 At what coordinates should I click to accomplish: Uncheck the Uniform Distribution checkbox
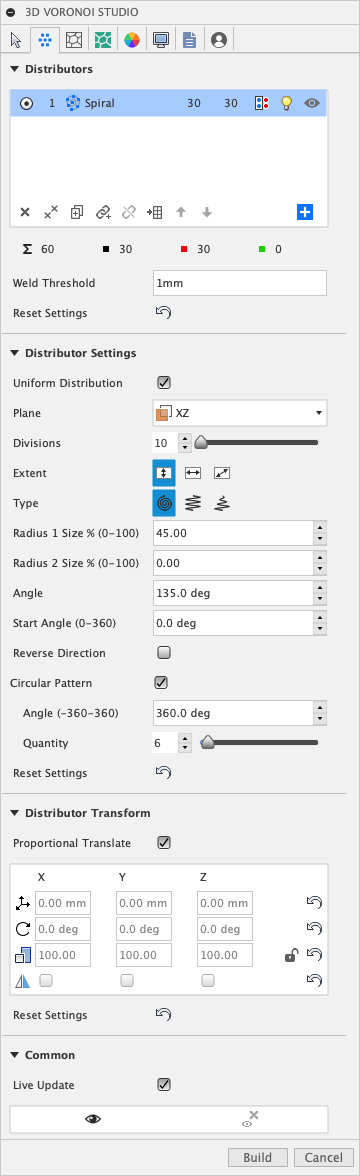[x=164, y=382]
